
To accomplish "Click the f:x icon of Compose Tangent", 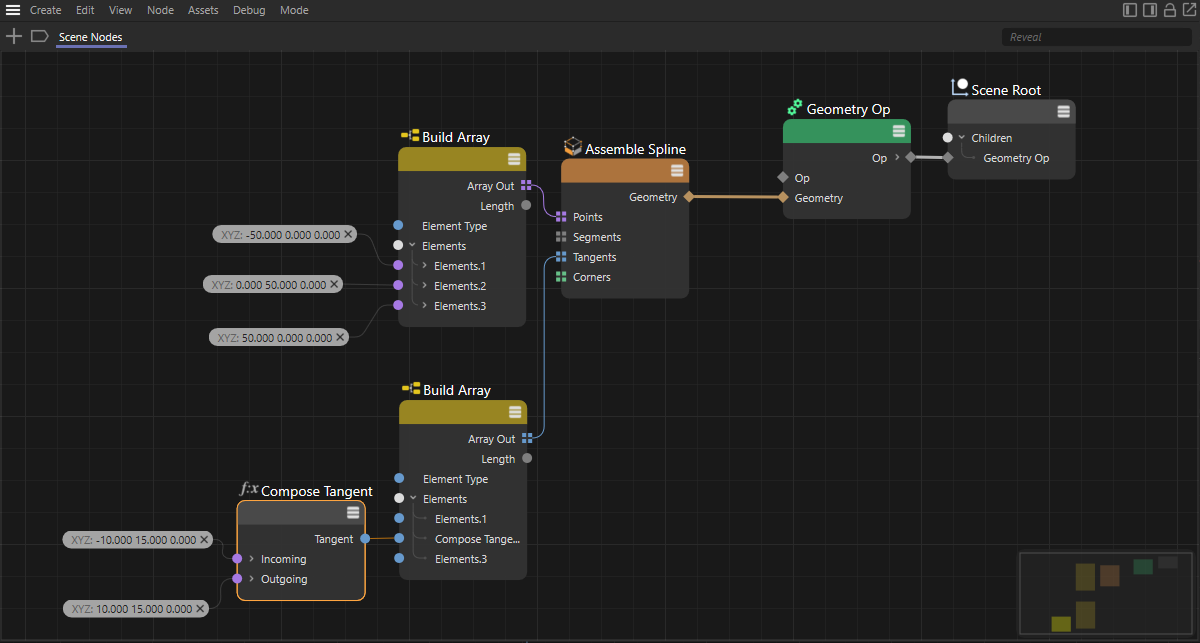I will coord(249,489).
